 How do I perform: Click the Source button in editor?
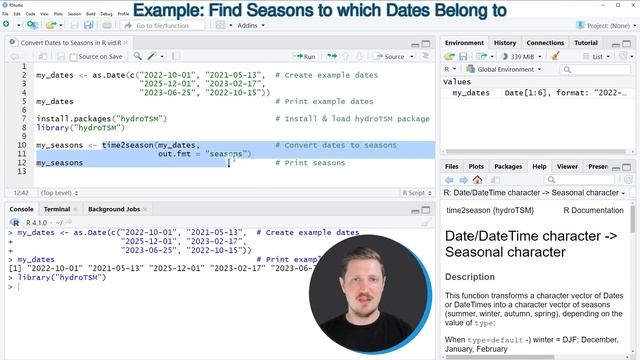coord(390,56)
